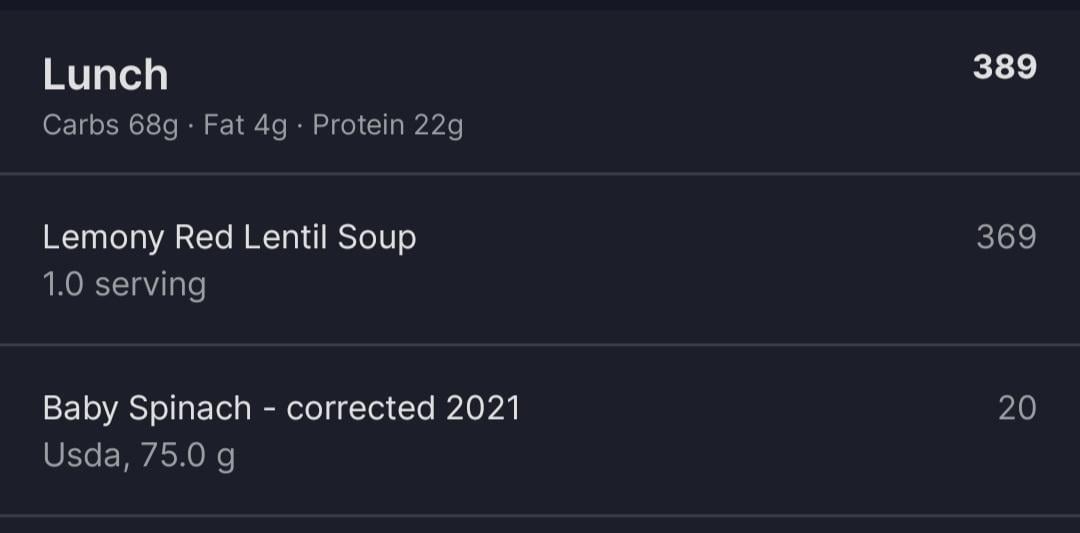Viewport: 1080px width, 533px height.
Task: Select the Protein 22g macro label
Action: coord(387,126)
